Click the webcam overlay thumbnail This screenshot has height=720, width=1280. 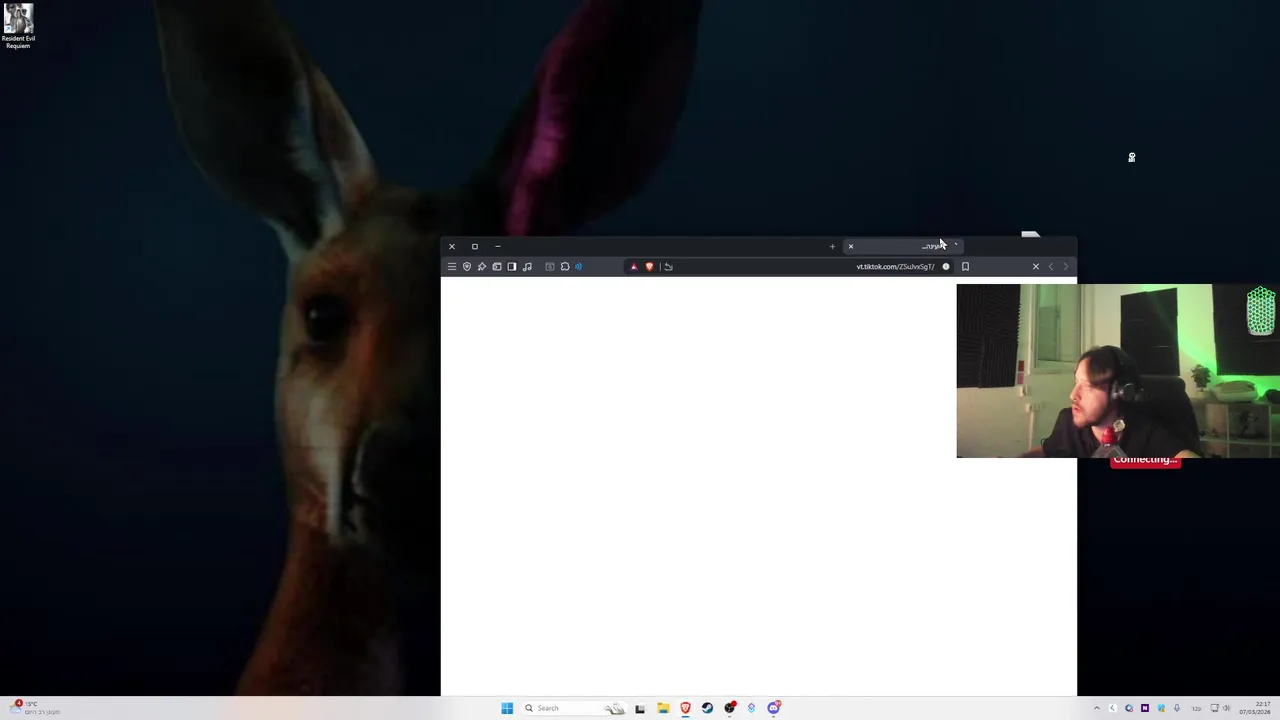click(x=1118, y=371)
